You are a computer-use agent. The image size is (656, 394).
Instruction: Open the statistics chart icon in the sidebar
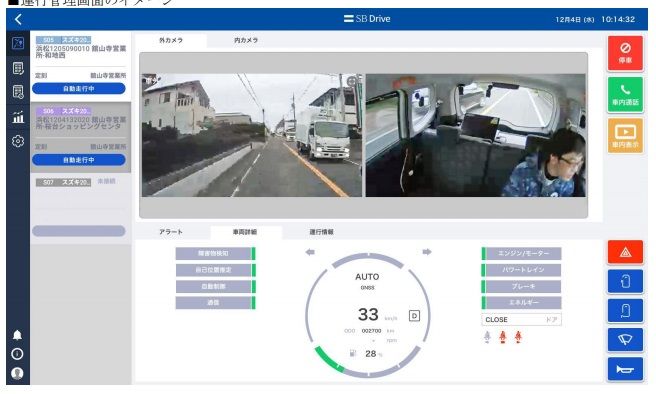[x=18, y=117]
